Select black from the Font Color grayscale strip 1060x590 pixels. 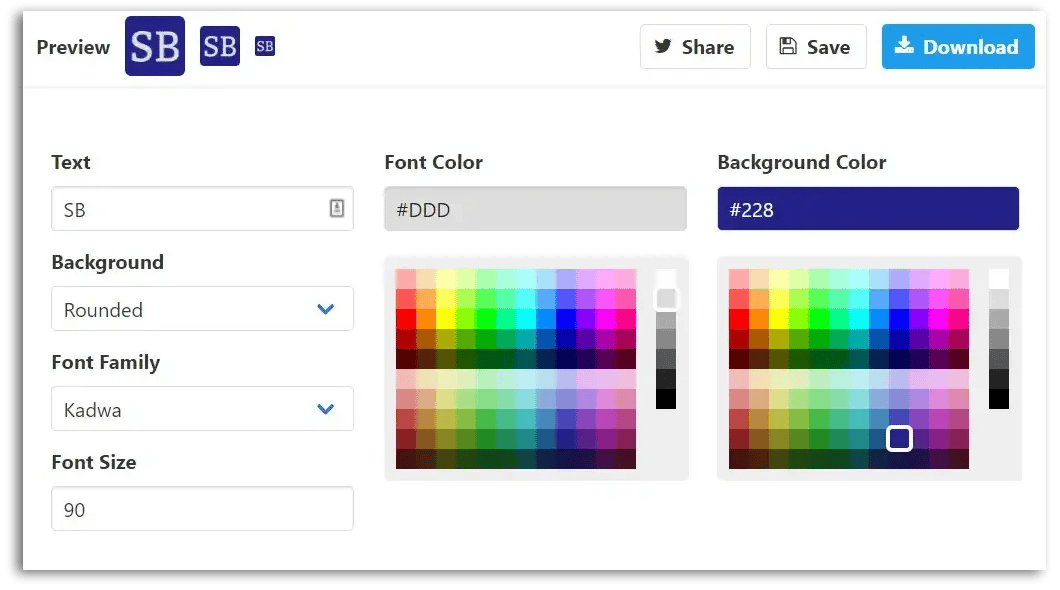[x=666, y=400]
